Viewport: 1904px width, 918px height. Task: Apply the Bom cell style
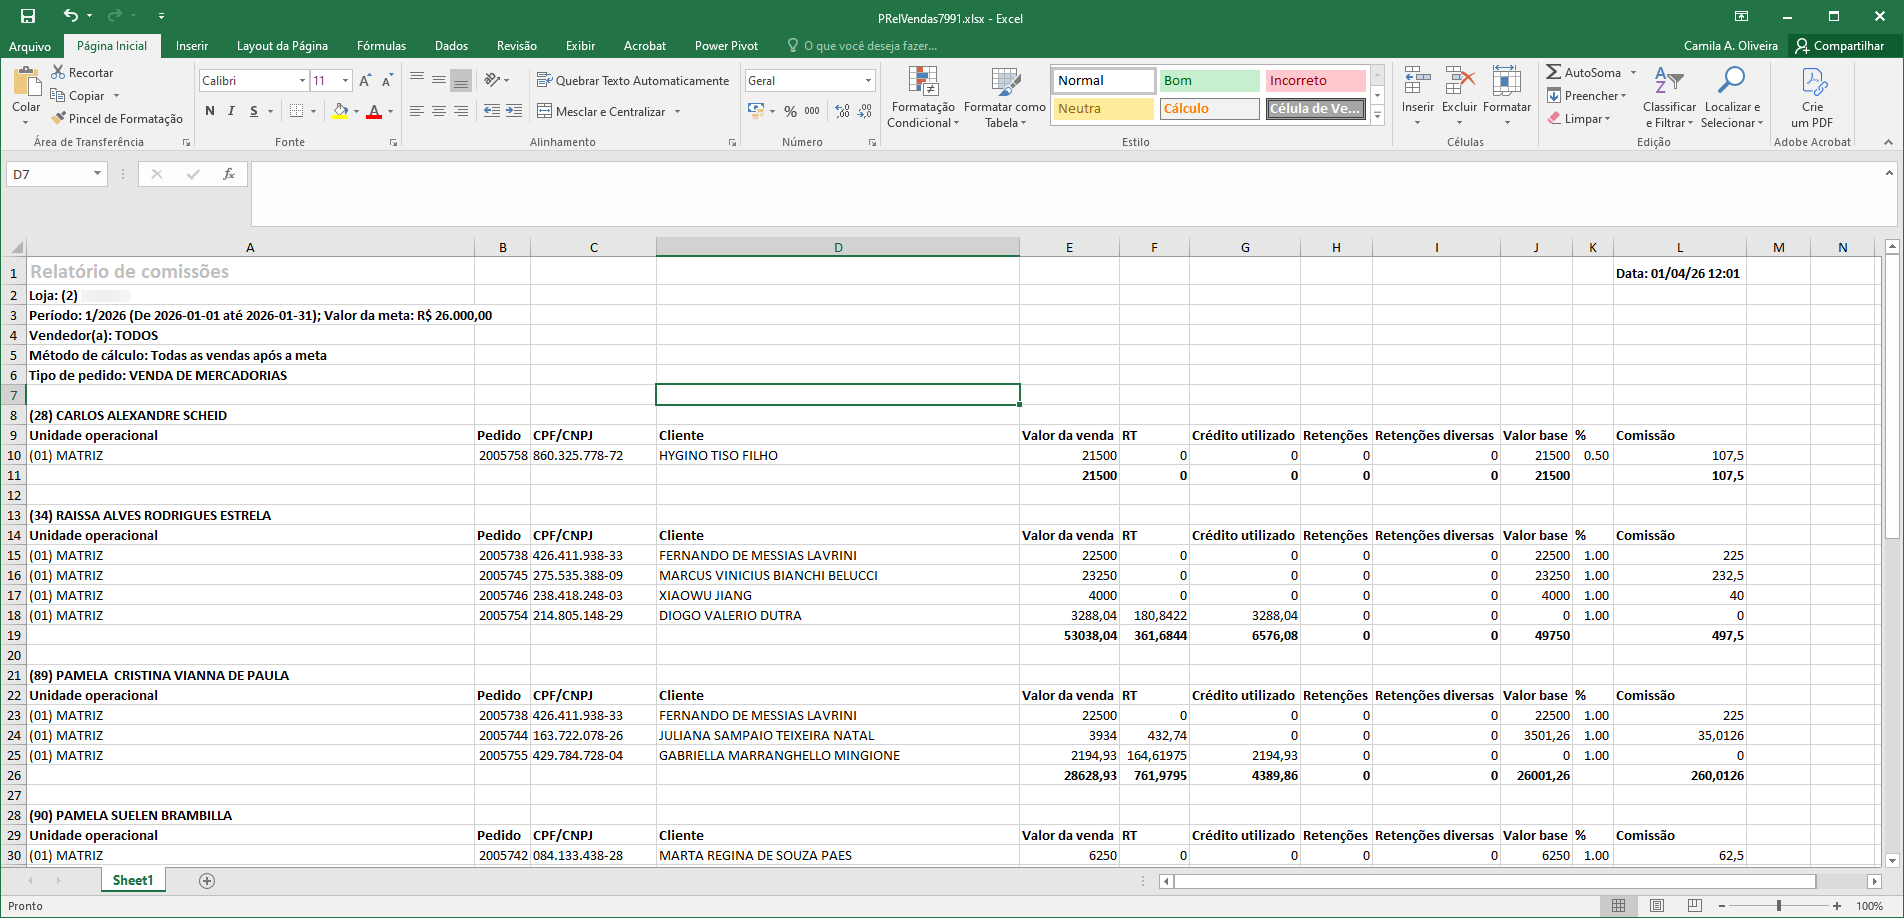click(1209, 81)
